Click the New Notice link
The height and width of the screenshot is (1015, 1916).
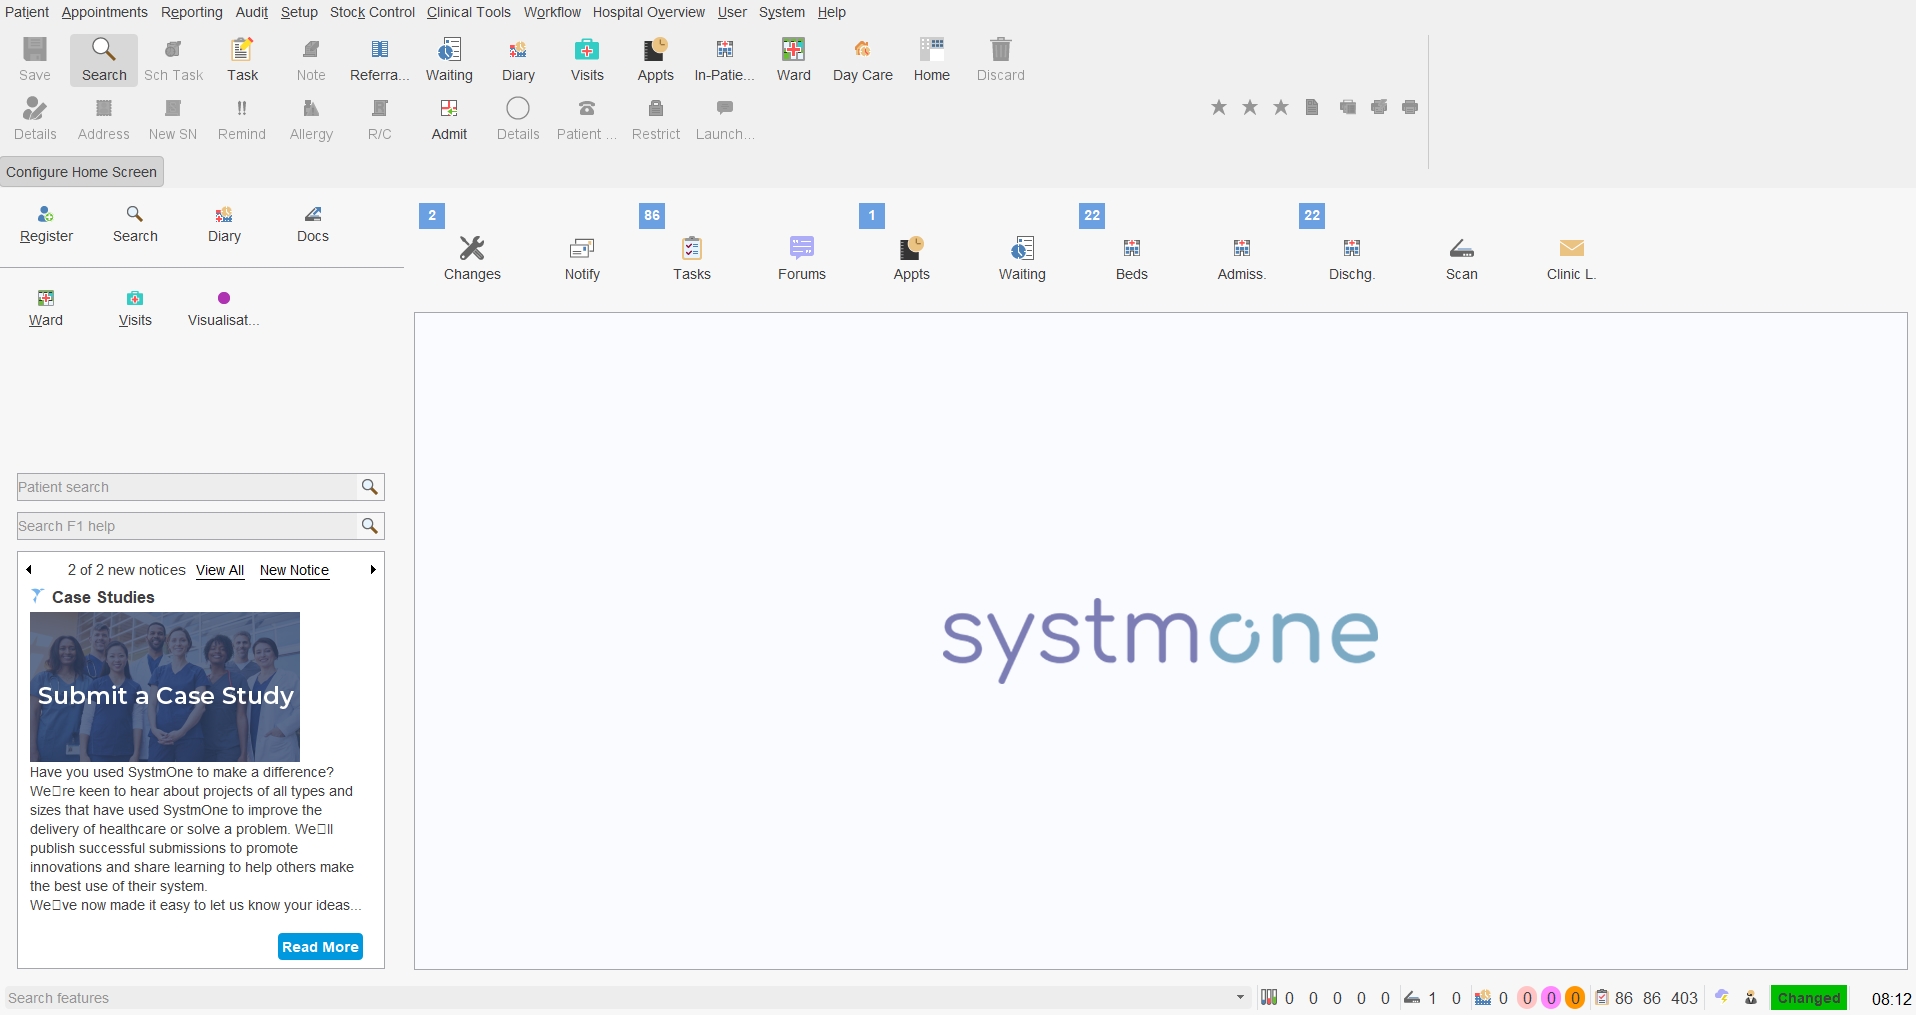(294, 570)
